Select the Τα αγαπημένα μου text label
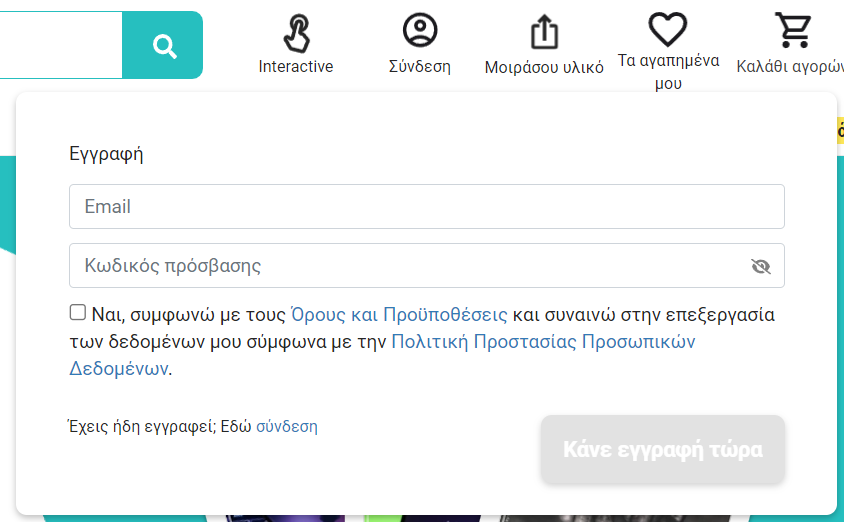 (x=668, y=71)
